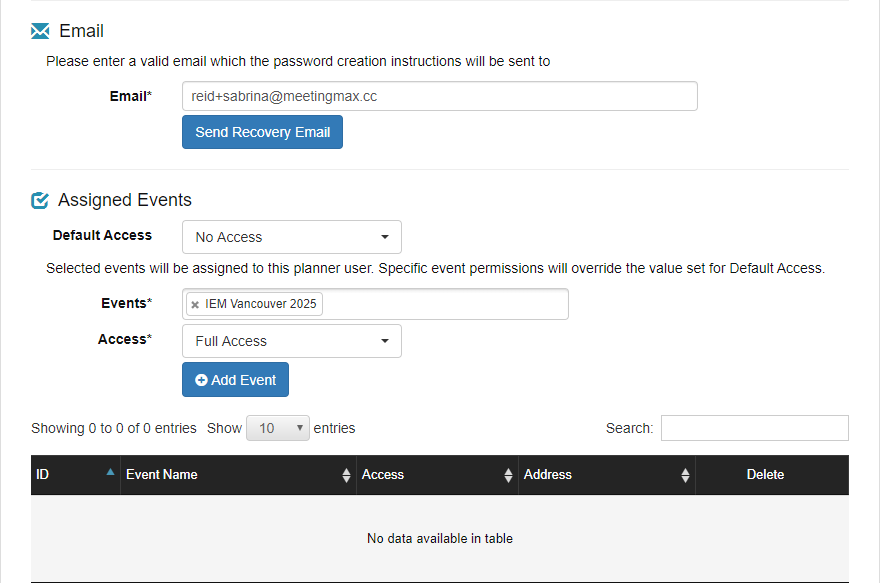Sort by Access column arrows
This screenshot has width=880, height=583.
pyautogui.click(x=509, y=475)
